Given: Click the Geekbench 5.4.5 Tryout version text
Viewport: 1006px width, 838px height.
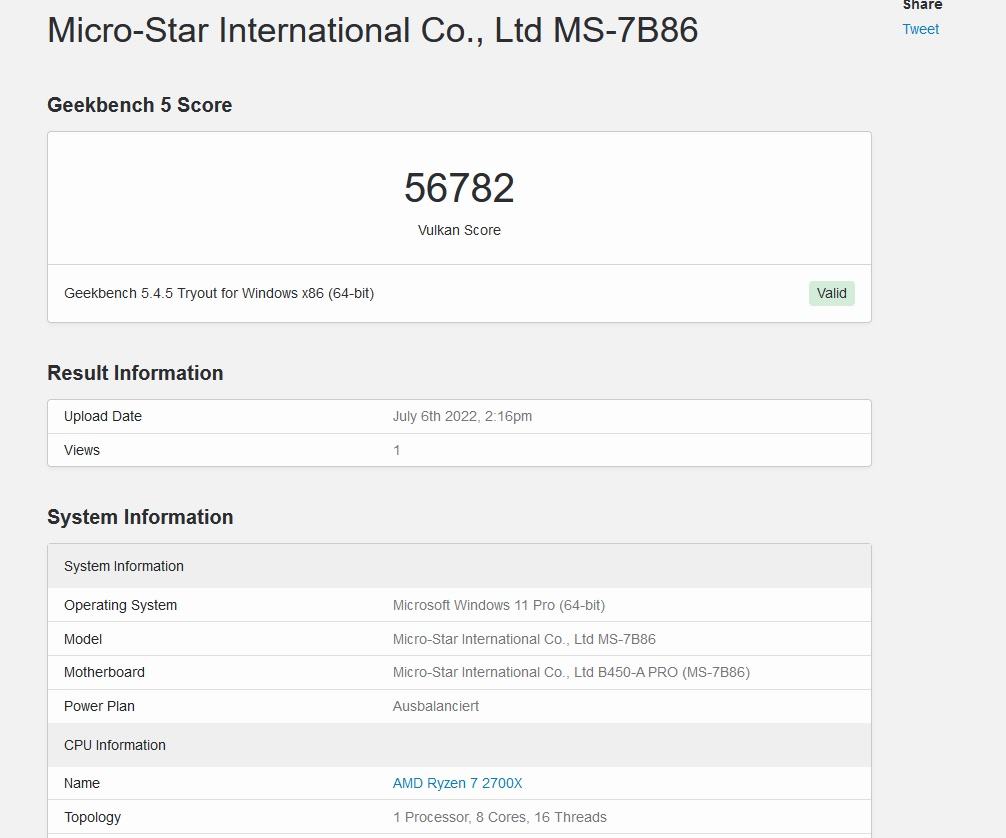Looking at the screenshot, I should [219, 293].
